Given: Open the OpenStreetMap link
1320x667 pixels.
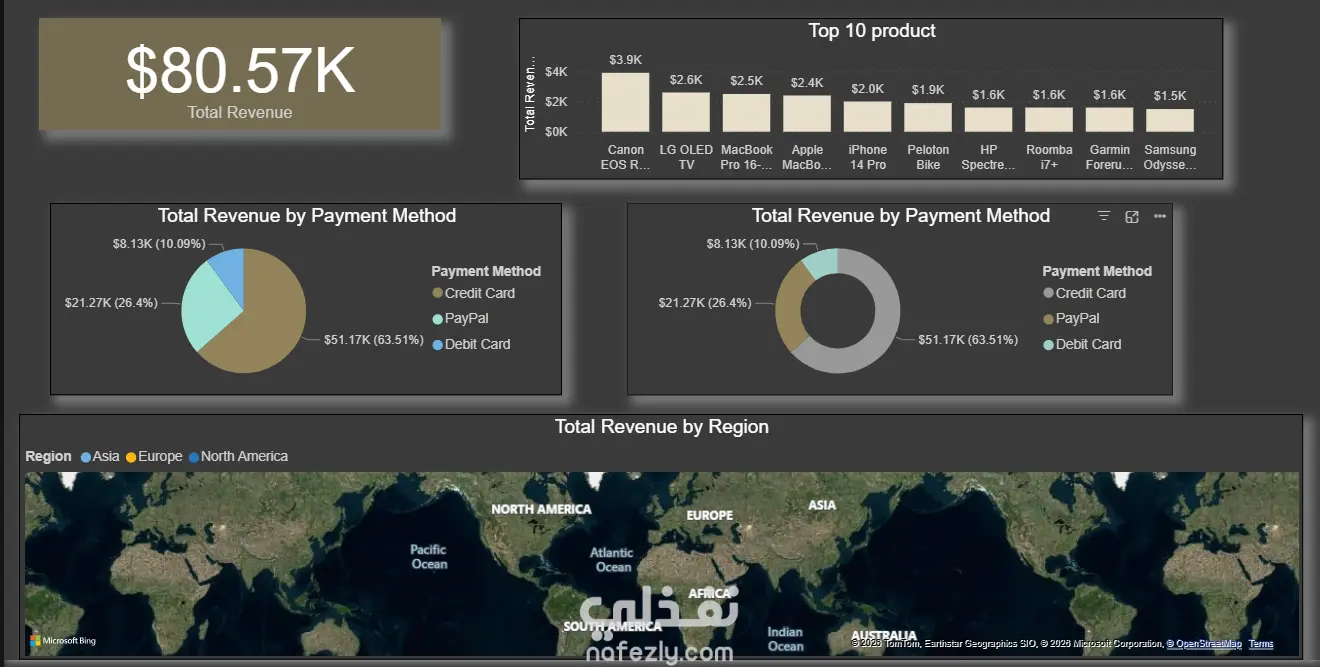Looking at the screenshot, I should pos(1208,644).
